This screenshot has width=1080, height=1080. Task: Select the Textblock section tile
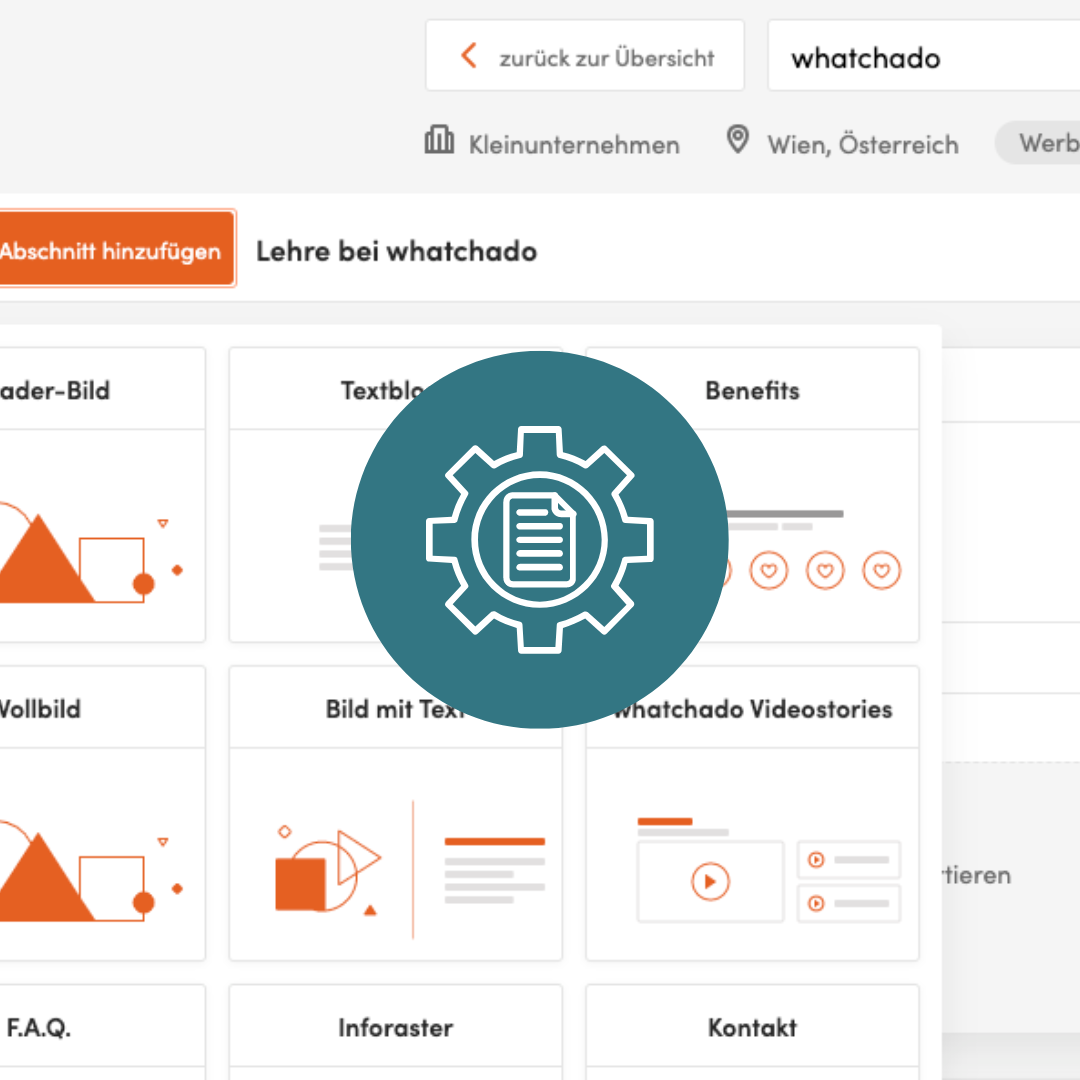[395, 390]
